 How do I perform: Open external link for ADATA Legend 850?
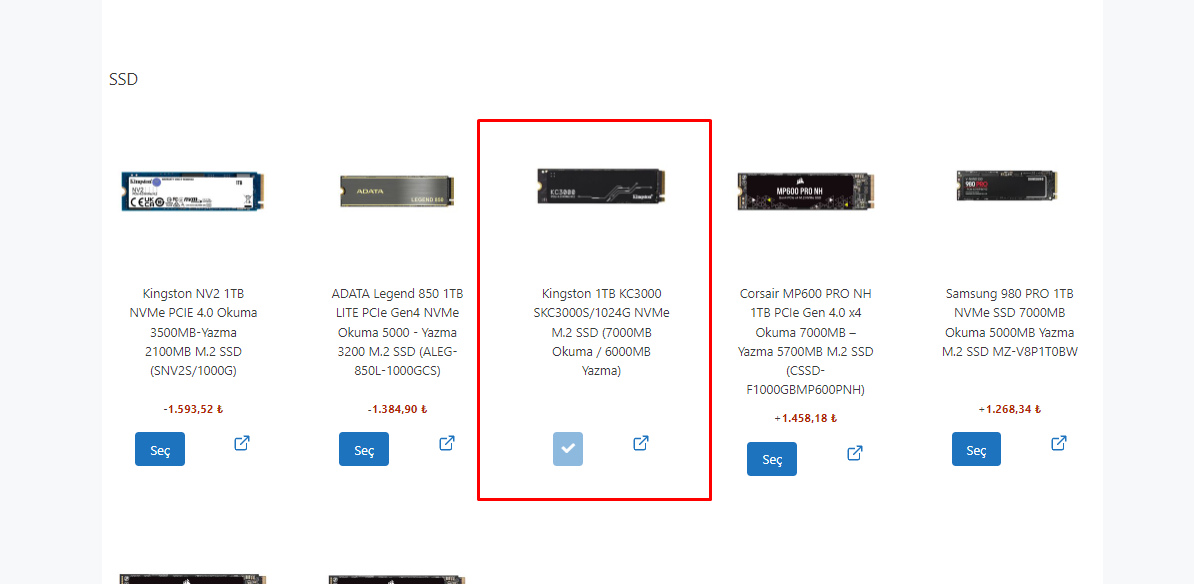click(x=447, y=442)
